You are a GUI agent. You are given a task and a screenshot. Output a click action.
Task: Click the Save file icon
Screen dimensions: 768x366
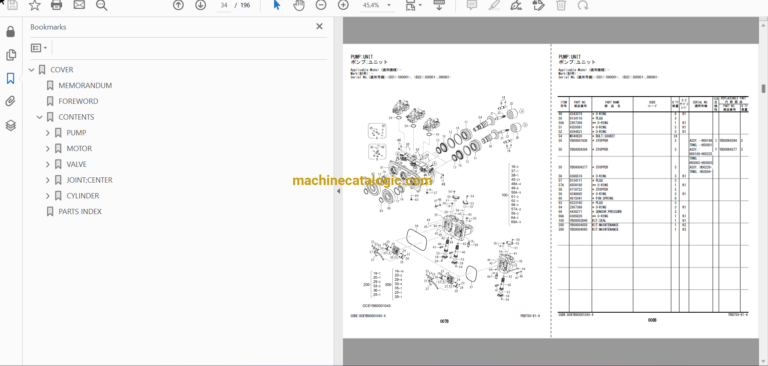point(12,5)
